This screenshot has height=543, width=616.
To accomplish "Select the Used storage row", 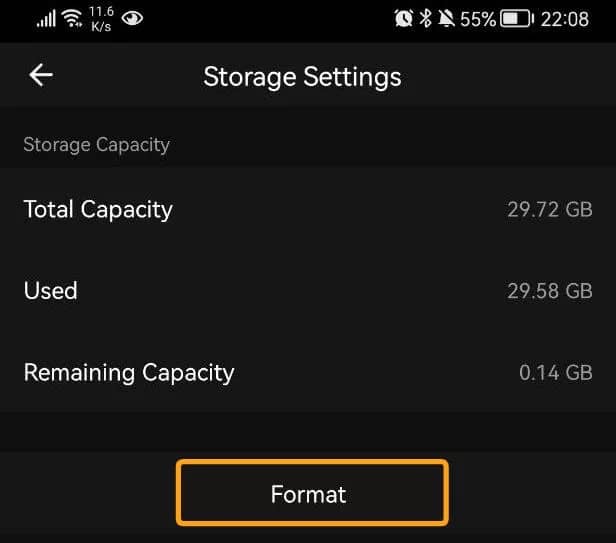I will coord(308,291).
